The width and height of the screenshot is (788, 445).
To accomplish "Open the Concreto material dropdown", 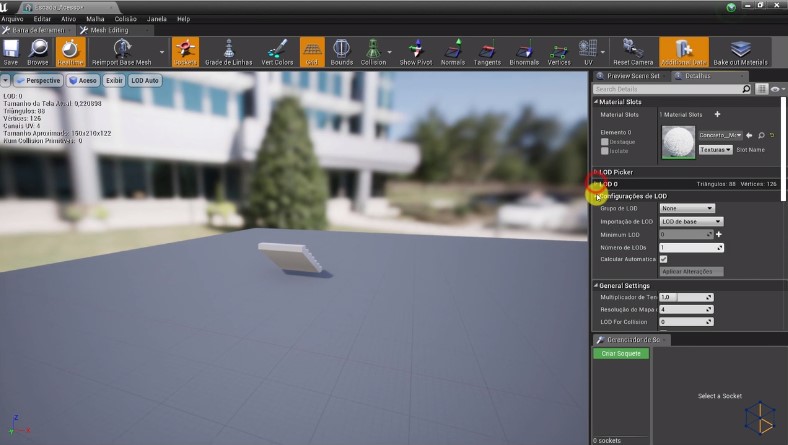I will pos(720,135).
